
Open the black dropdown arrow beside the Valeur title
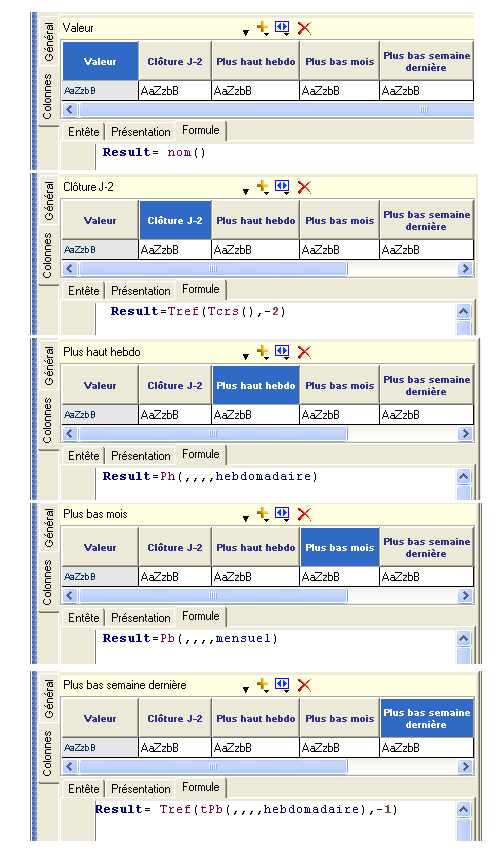(246, 33)
